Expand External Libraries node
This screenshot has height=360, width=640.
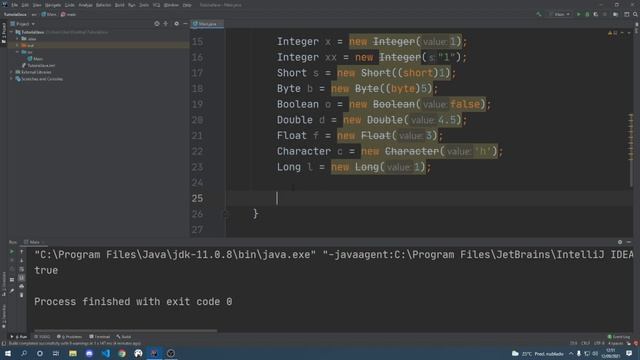[x=12, y=72]
